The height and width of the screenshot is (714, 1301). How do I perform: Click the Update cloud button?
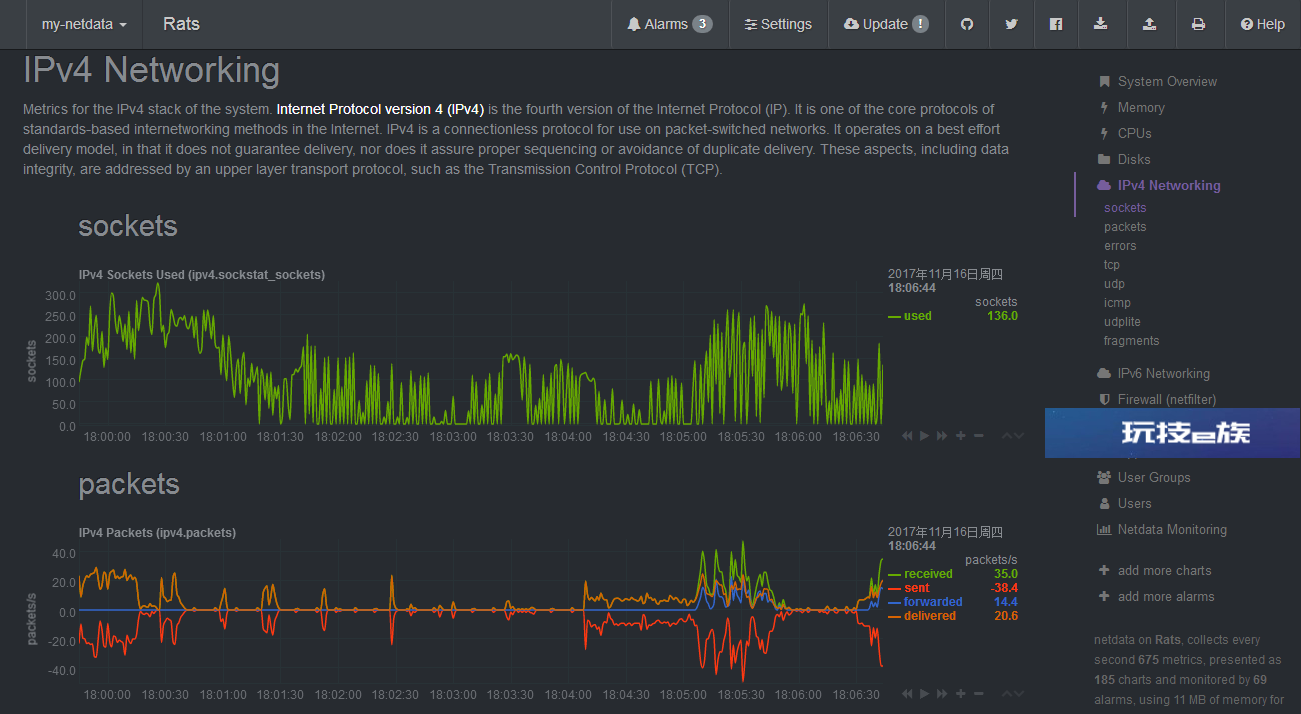pos(886,24)
